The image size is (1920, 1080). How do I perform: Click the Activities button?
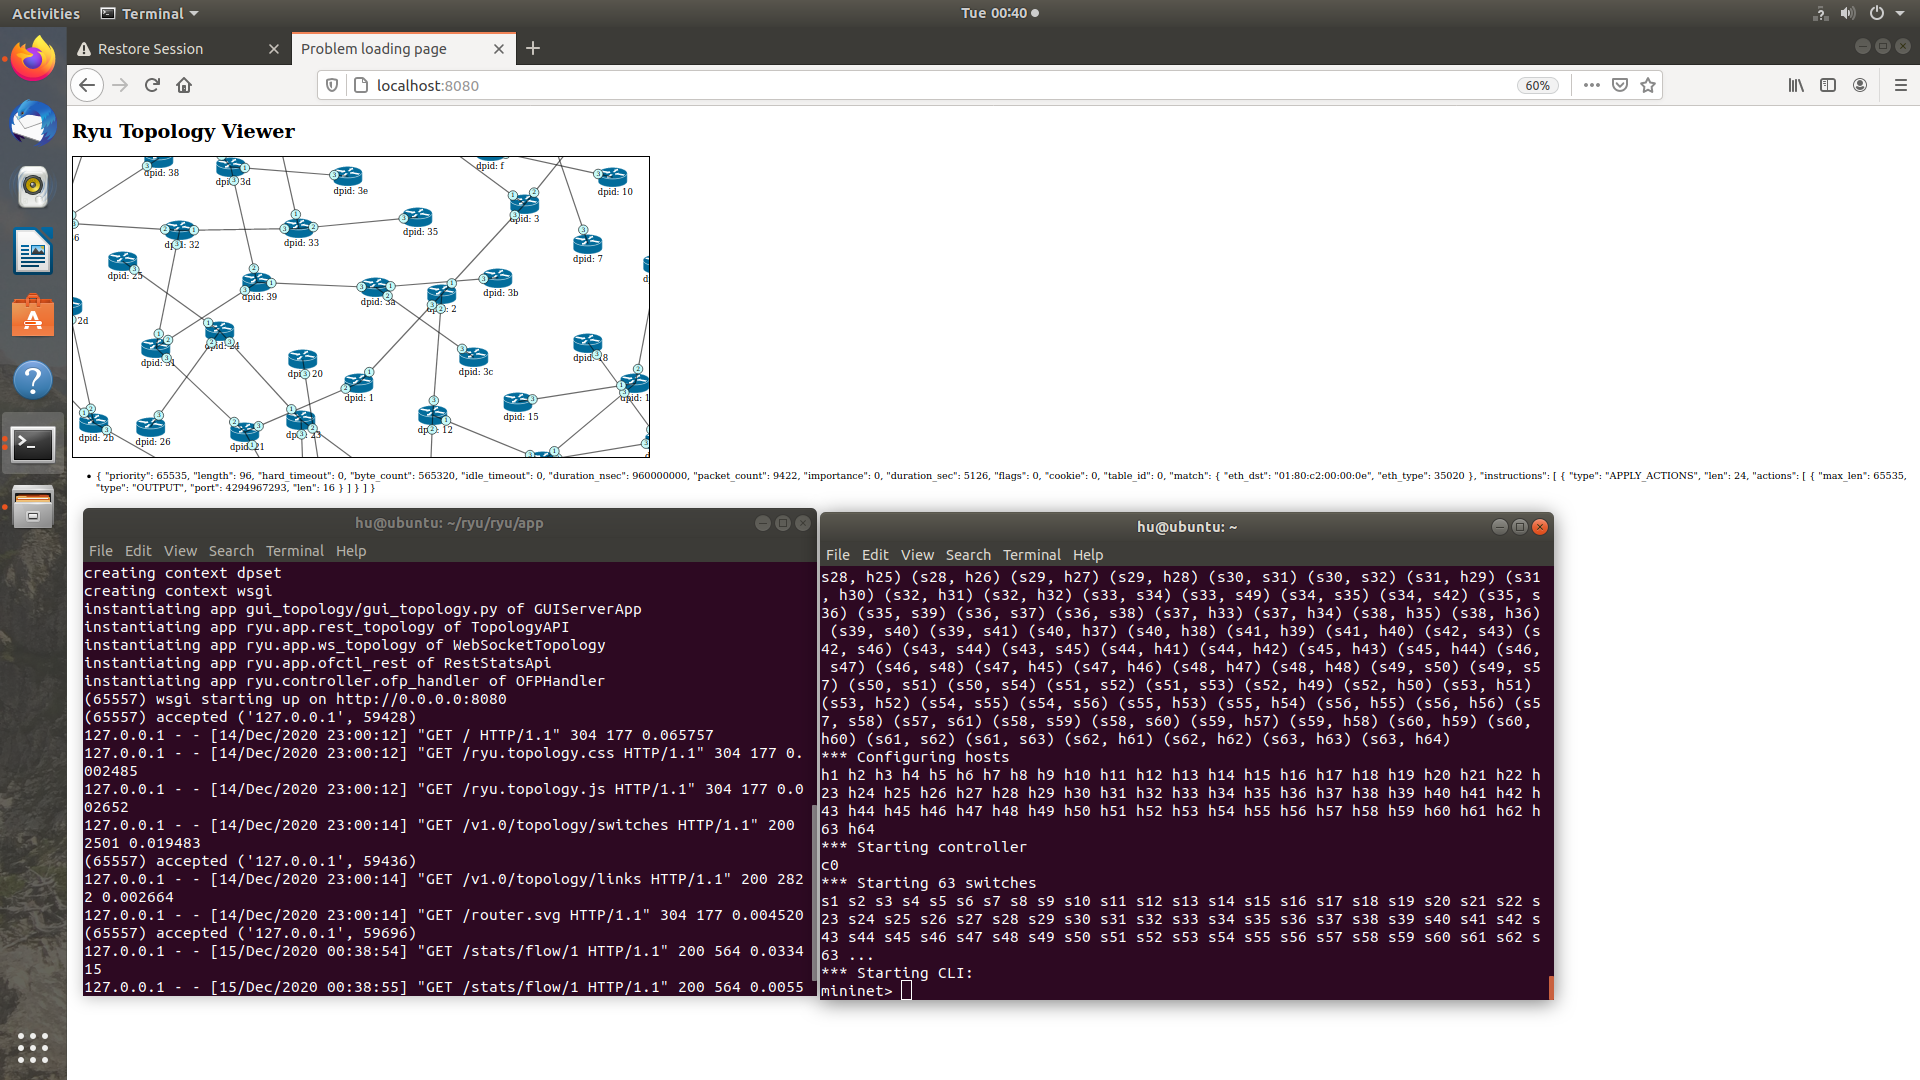pos(46,13)
